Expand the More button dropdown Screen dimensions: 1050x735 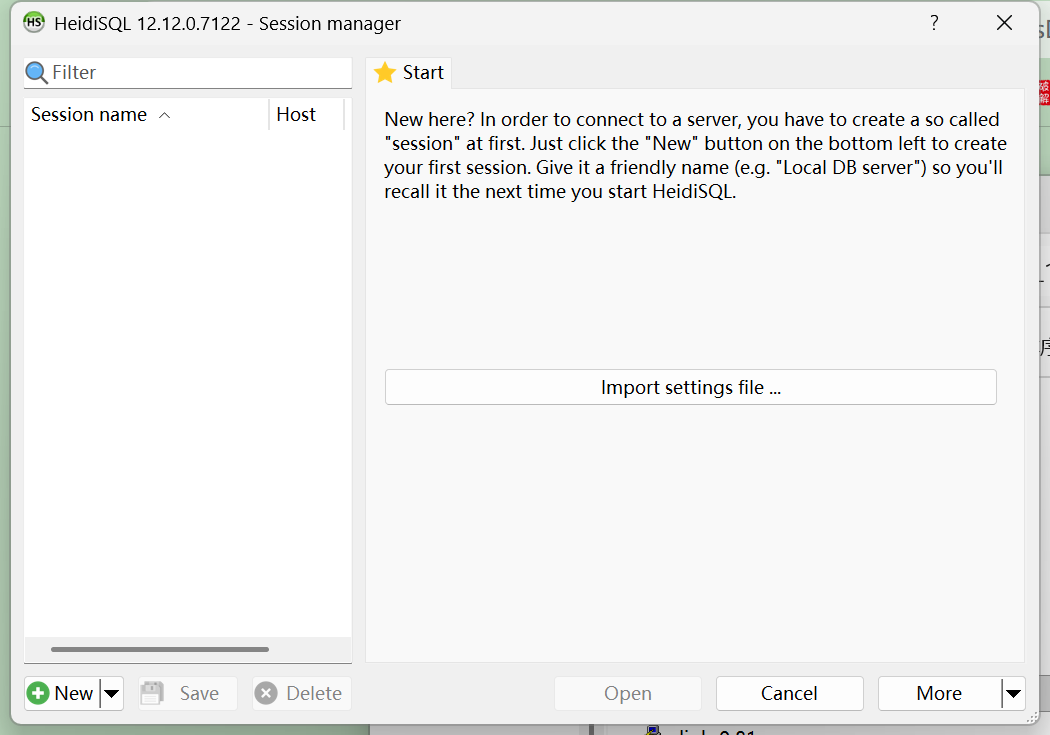[1012, 692]
